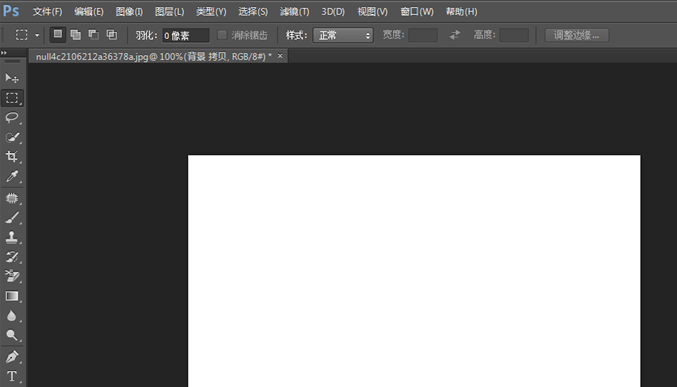Click the New selection mode icon
Screen dimensions: 677x387
(x=58, y=35)
